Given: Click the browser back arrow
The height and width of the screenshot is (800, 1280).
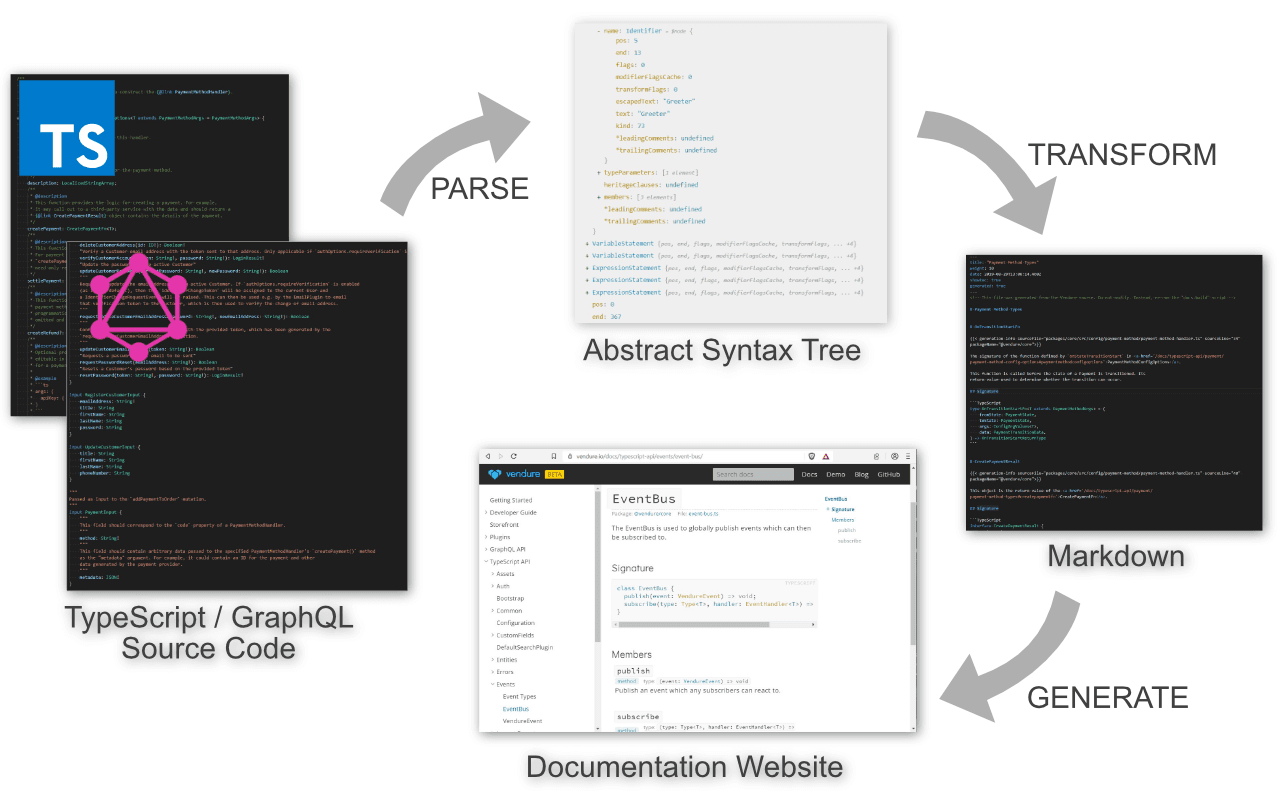Looking at the screenshot, I should point(487,456).
